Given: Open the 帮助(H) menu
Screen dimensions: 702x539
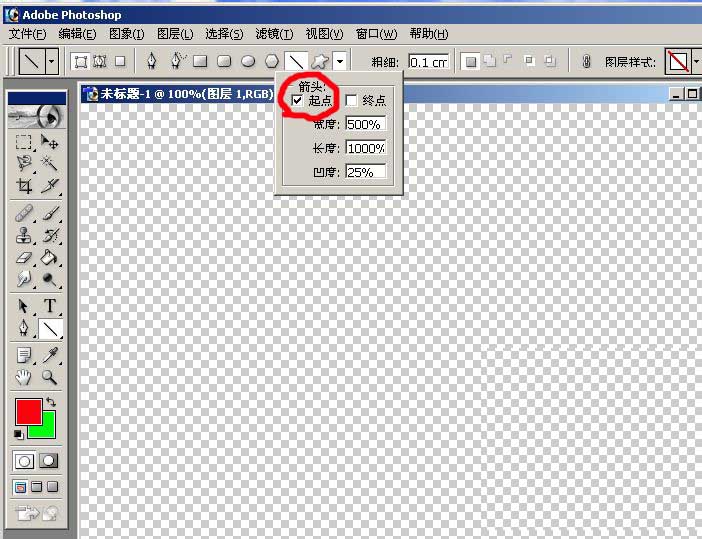Looking at the screenshot, I should pyautogui.click(x=429, y=34).
